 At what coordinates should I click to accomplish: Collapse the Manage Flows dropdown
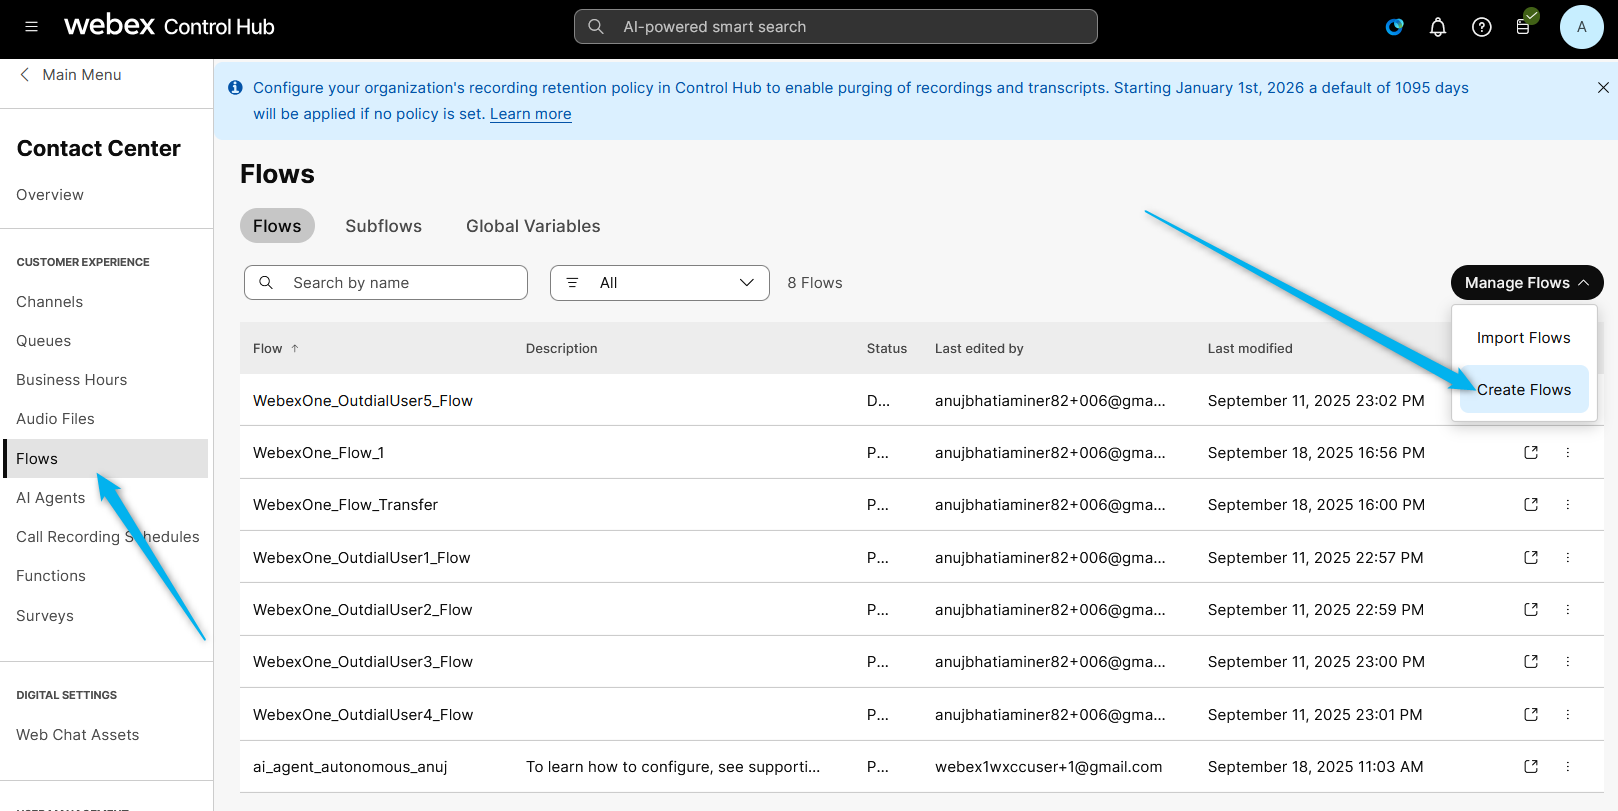click(x=1526, y=283)
